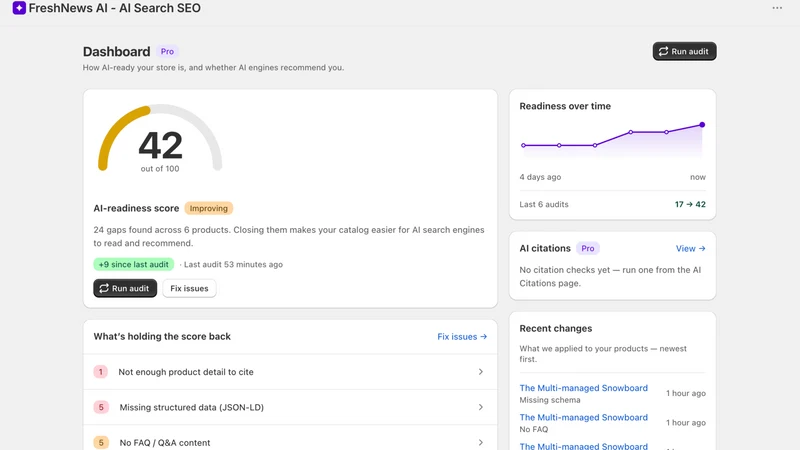The image size is (800, 450).
Task: Click the count badge 5 for FAQ issue
Action: 101,442
